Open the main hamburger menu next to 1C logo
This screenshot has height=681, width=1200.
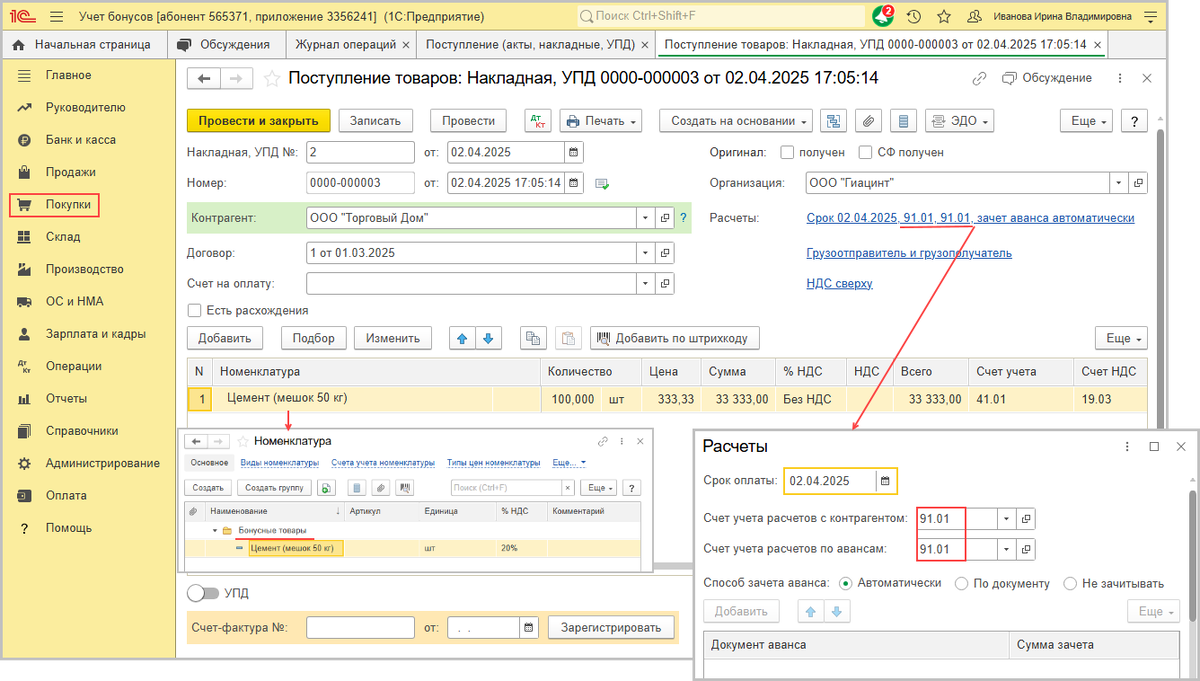56,16
